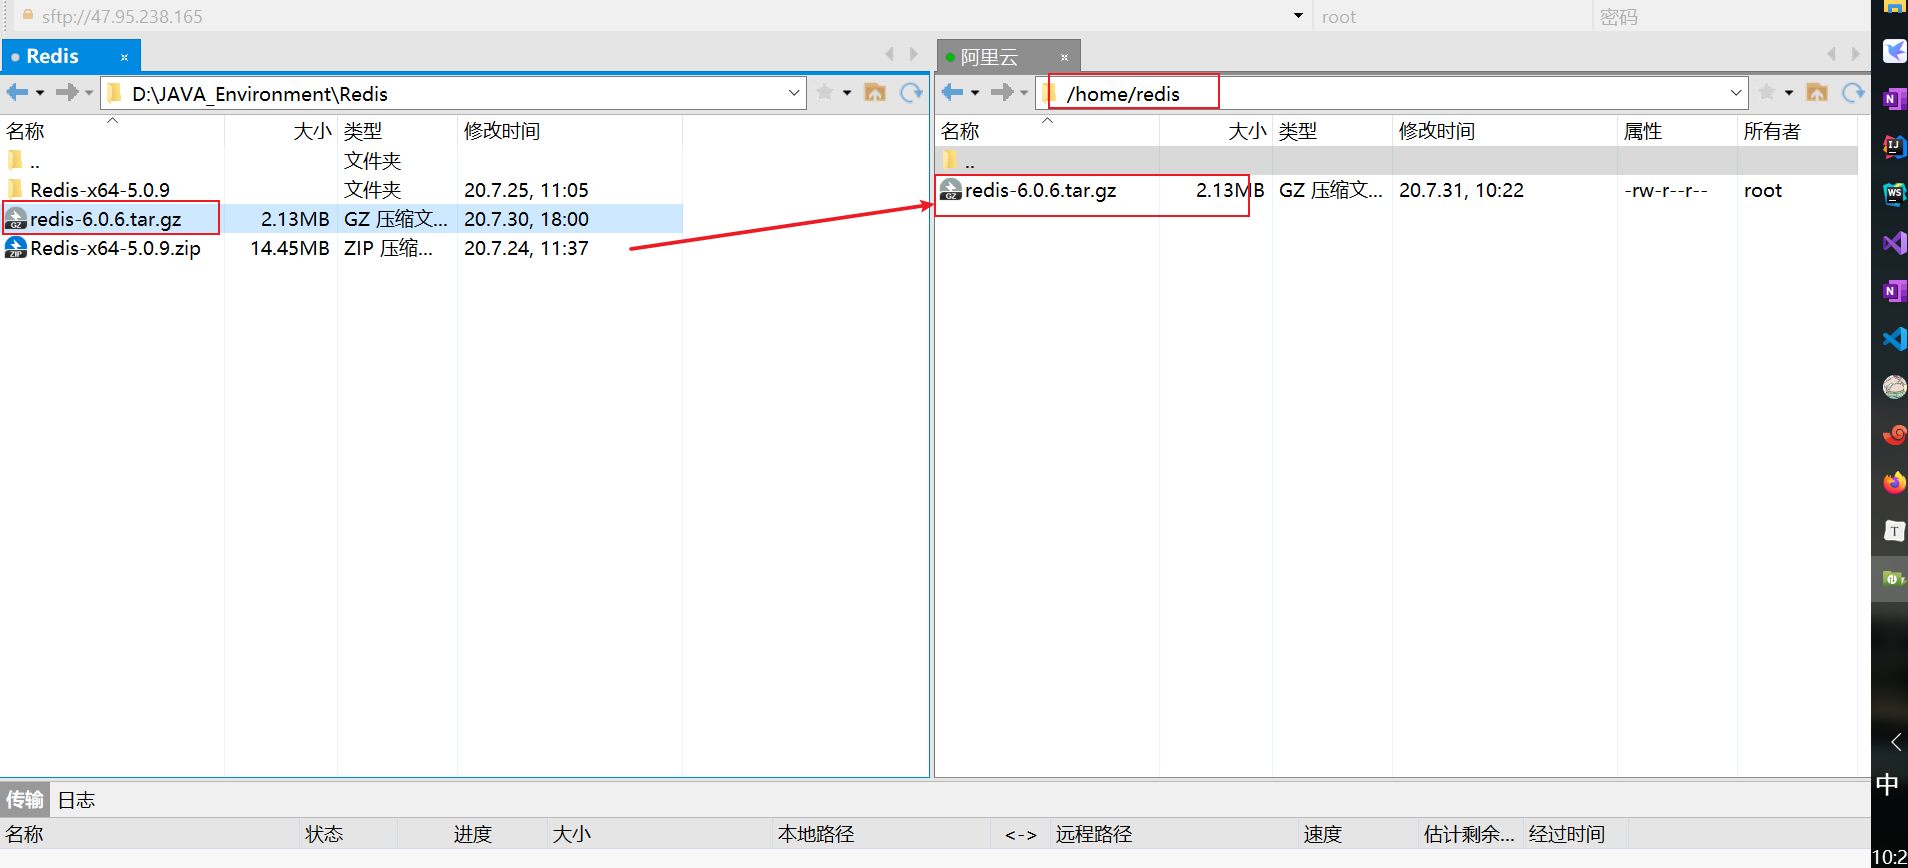Close the Redis tab
The height and width of the screenshot is (868, 1908).
[x=125, y=57]
